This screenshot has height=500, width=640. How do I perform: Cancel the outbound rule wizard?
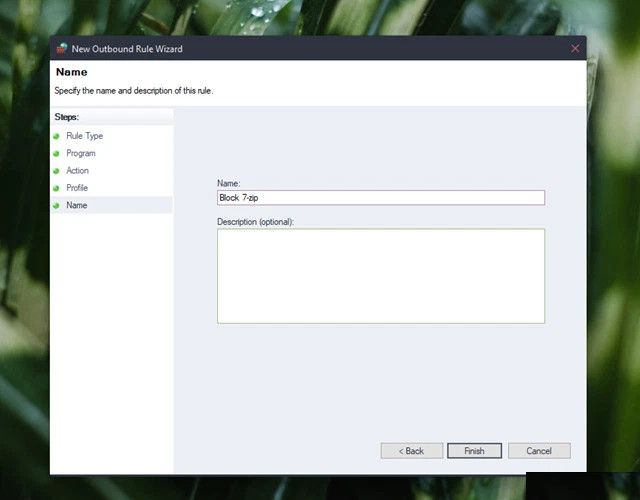tap(538, 451)
